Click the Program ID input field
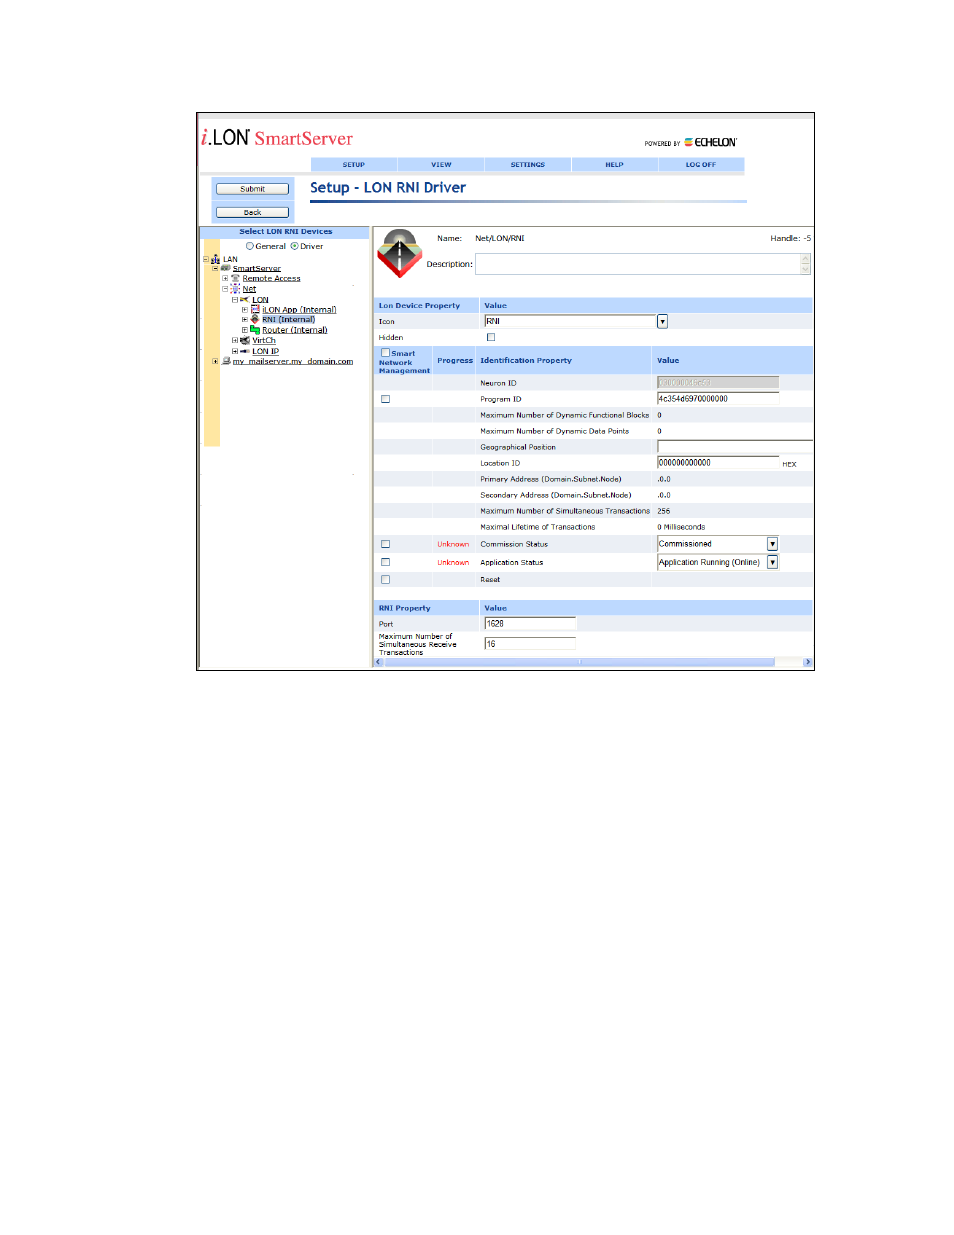The width and height of the screenshot is (954, 1235). [x=717, y=399]
